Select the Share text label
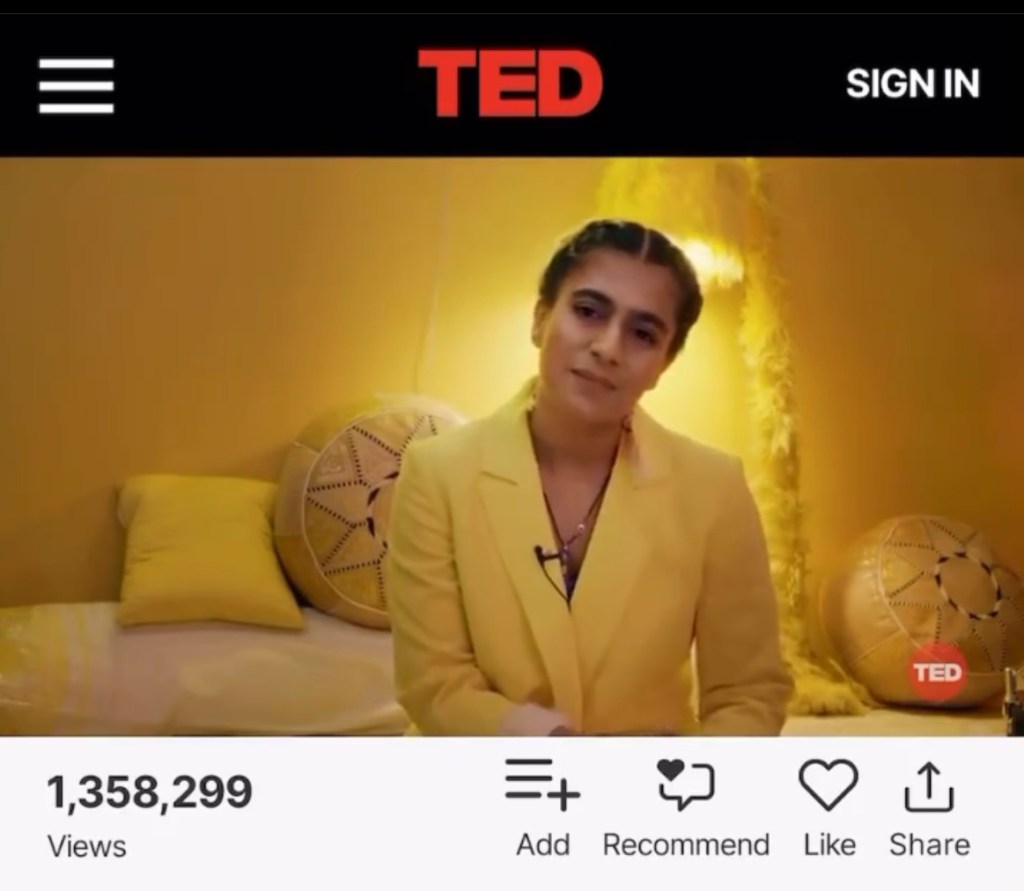Image resolution: width=1024 pixels, height=891 pixels. pyautogui.click(x=929, y=845)
